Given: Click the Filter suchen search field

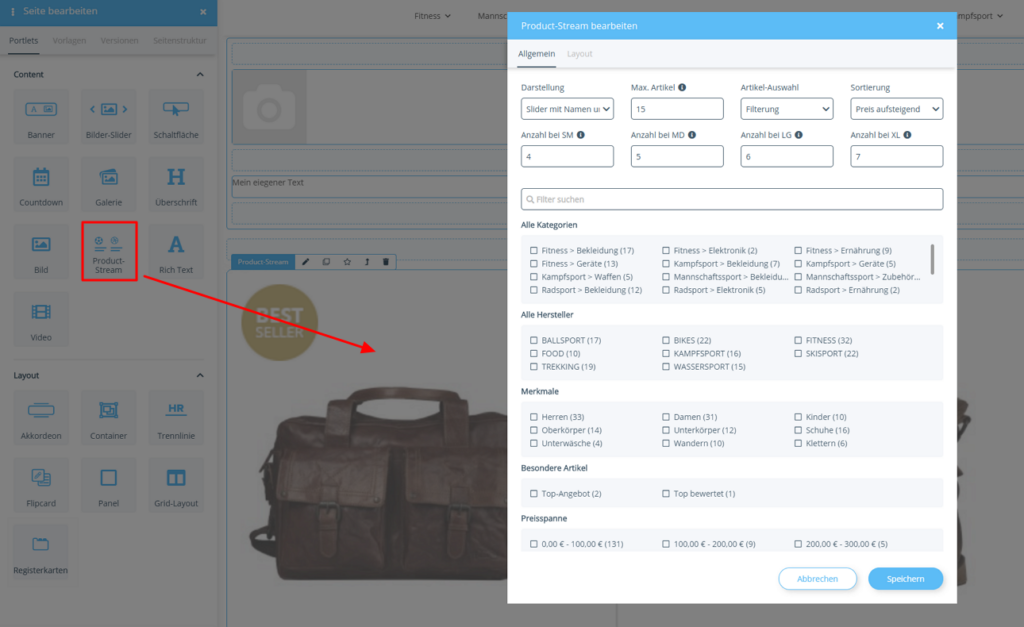Looking at the screenshot, I should (x=731, y=198).
